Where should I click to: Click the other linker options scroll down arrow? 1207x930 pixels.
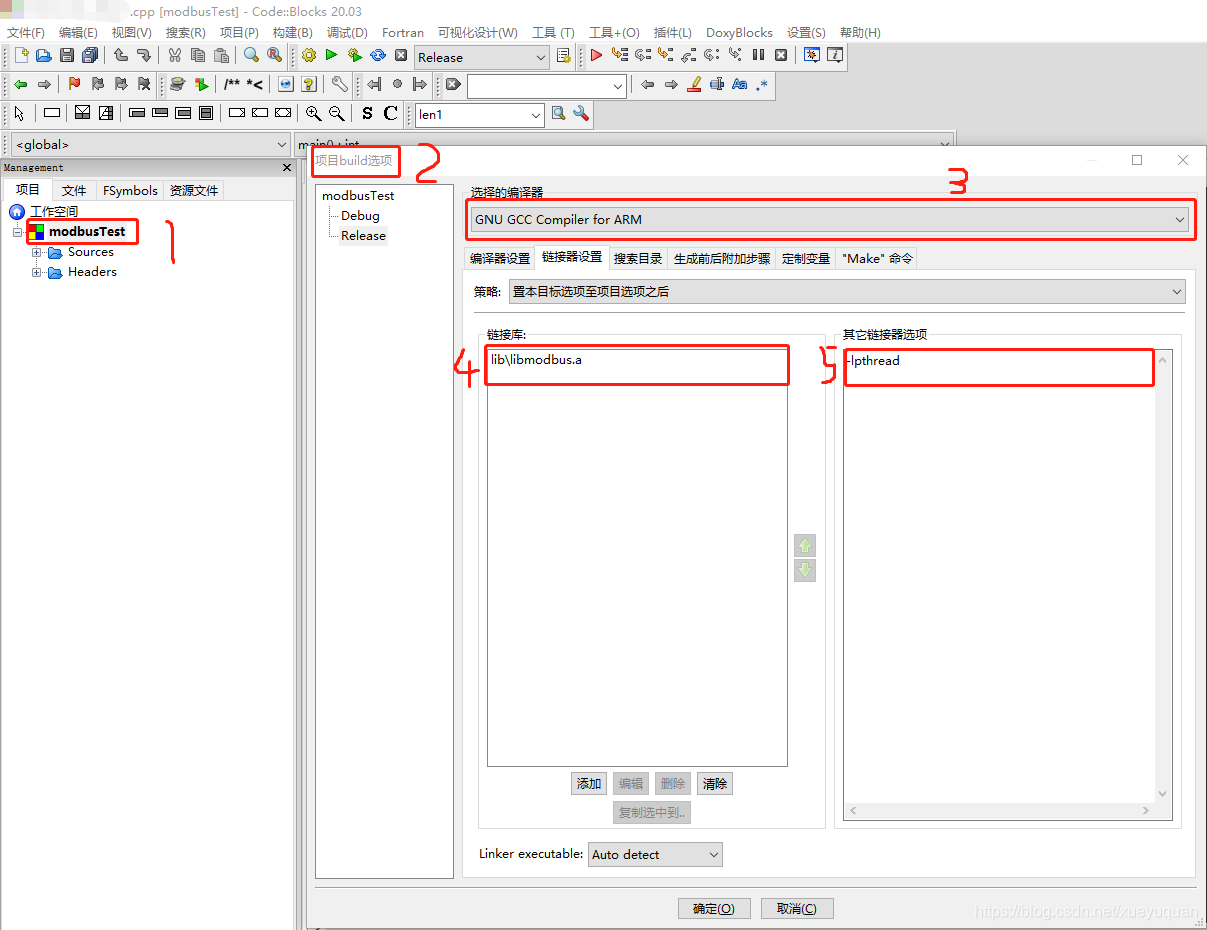(x=1162, y=795)
